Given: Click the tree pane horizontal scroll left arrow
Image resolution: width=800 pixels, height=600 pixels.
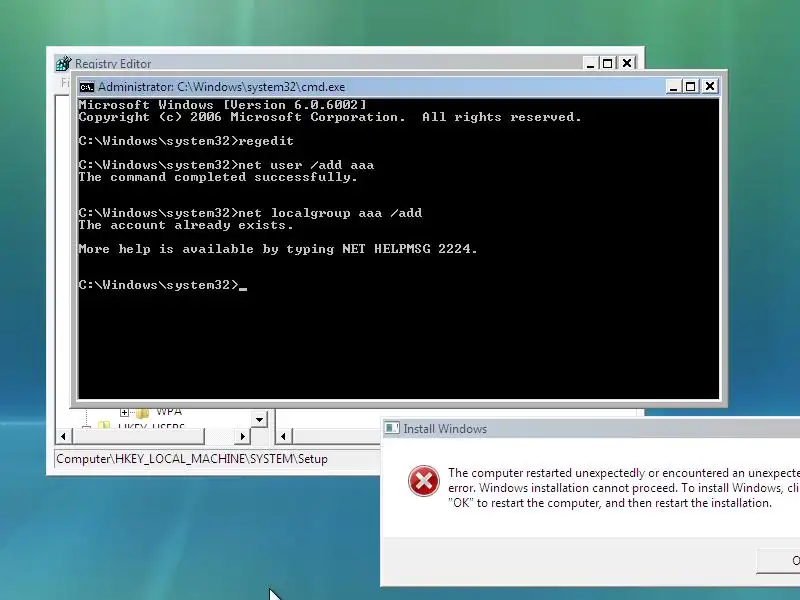Looking at the screenshot, I should coord(63,436).
